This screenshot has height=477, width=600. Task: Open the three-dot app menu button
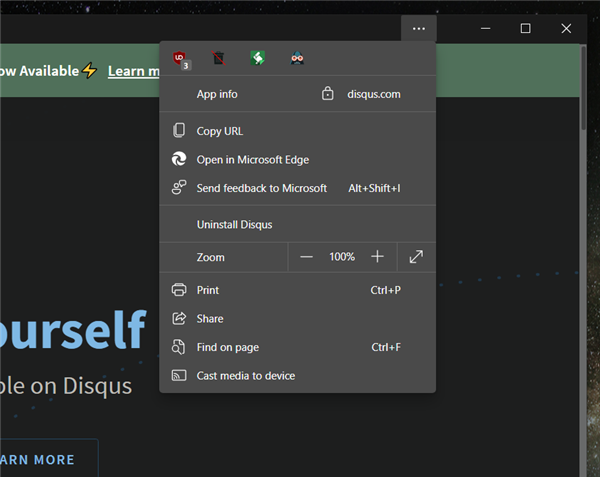[x=419, y=28]
